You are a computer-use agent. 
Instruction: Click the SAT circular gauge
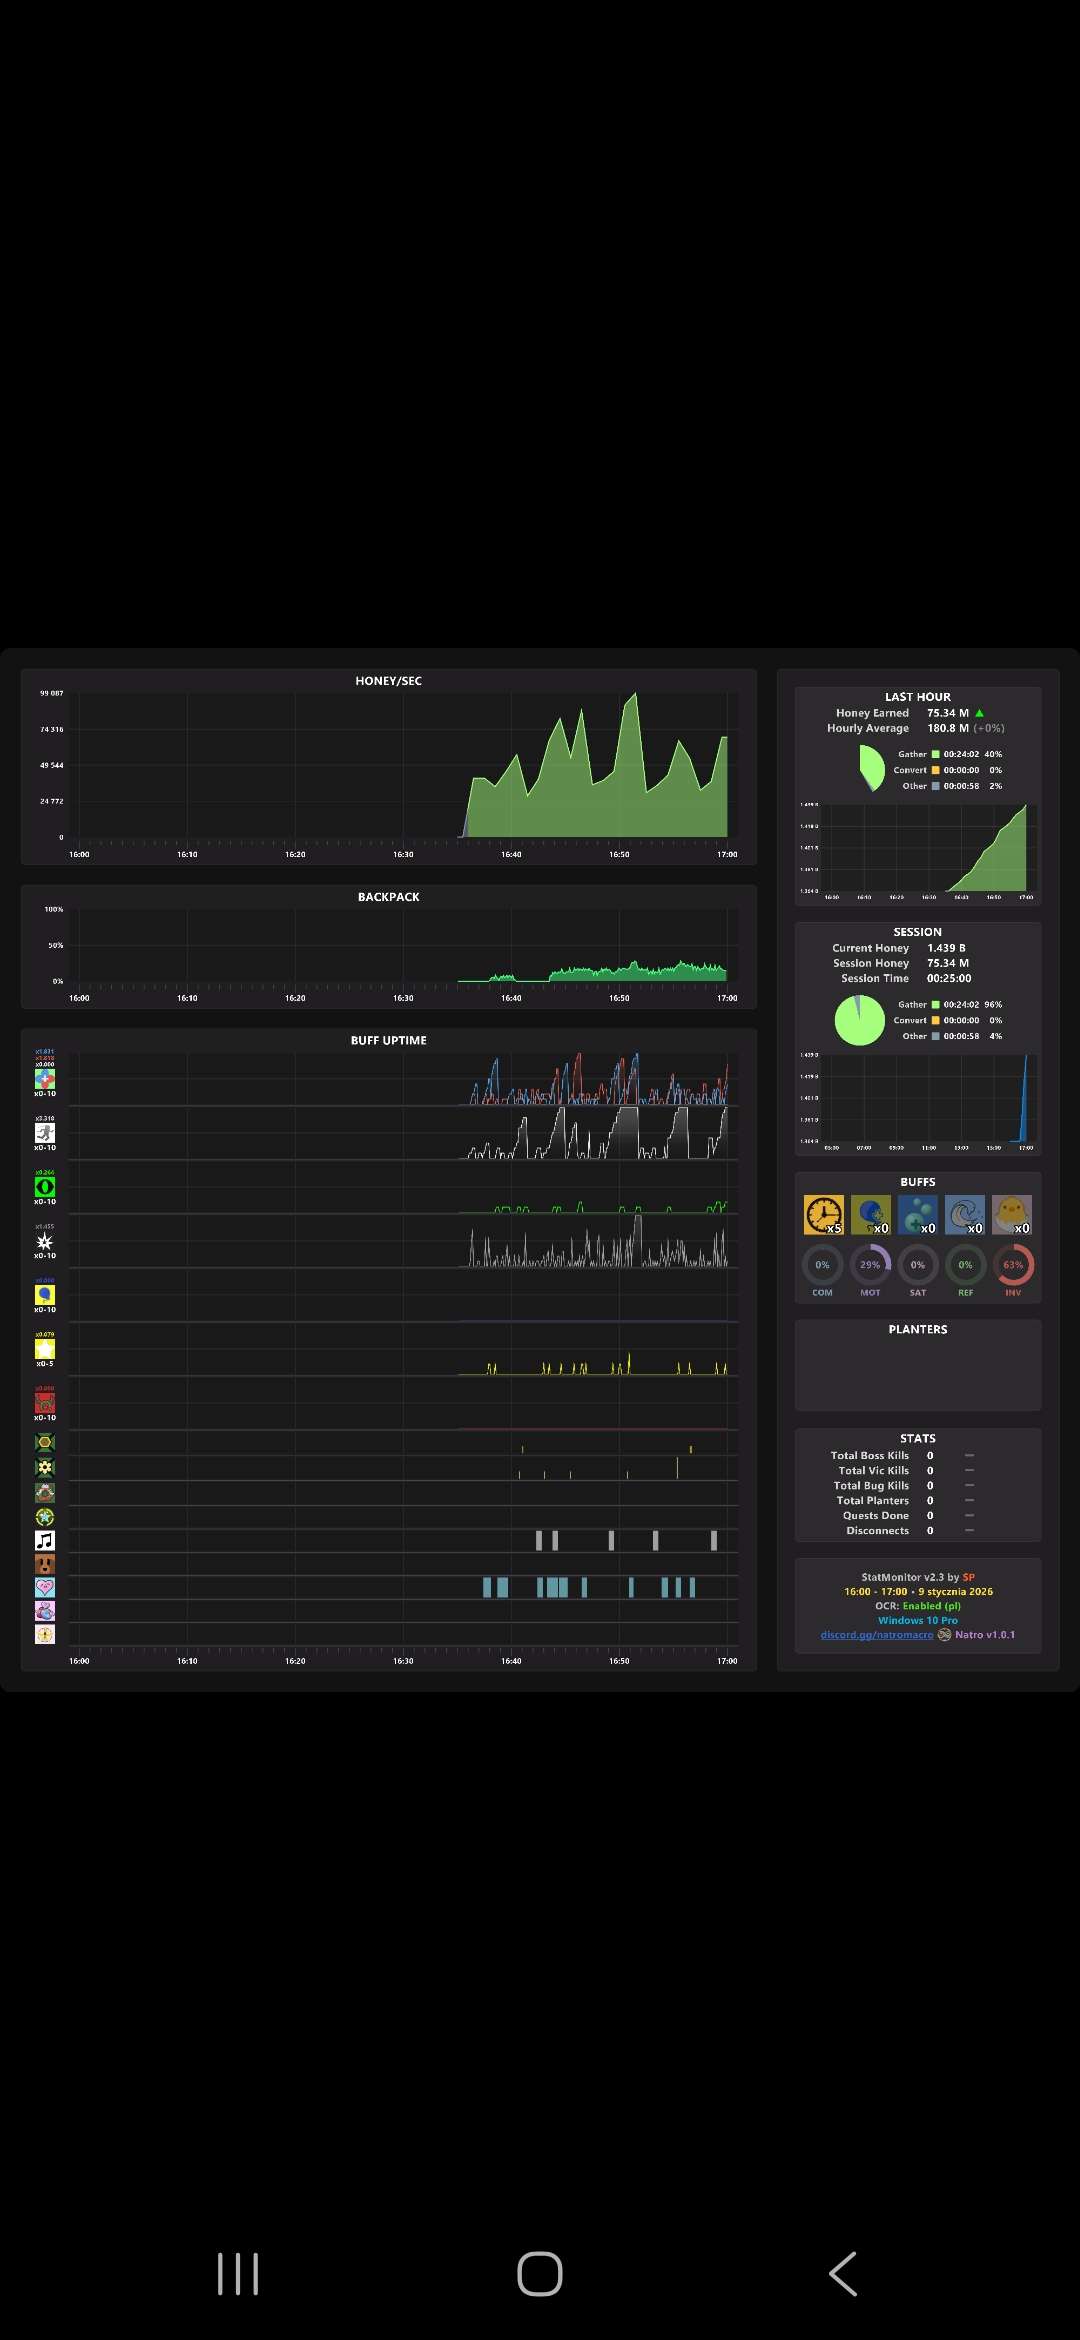918,1265
